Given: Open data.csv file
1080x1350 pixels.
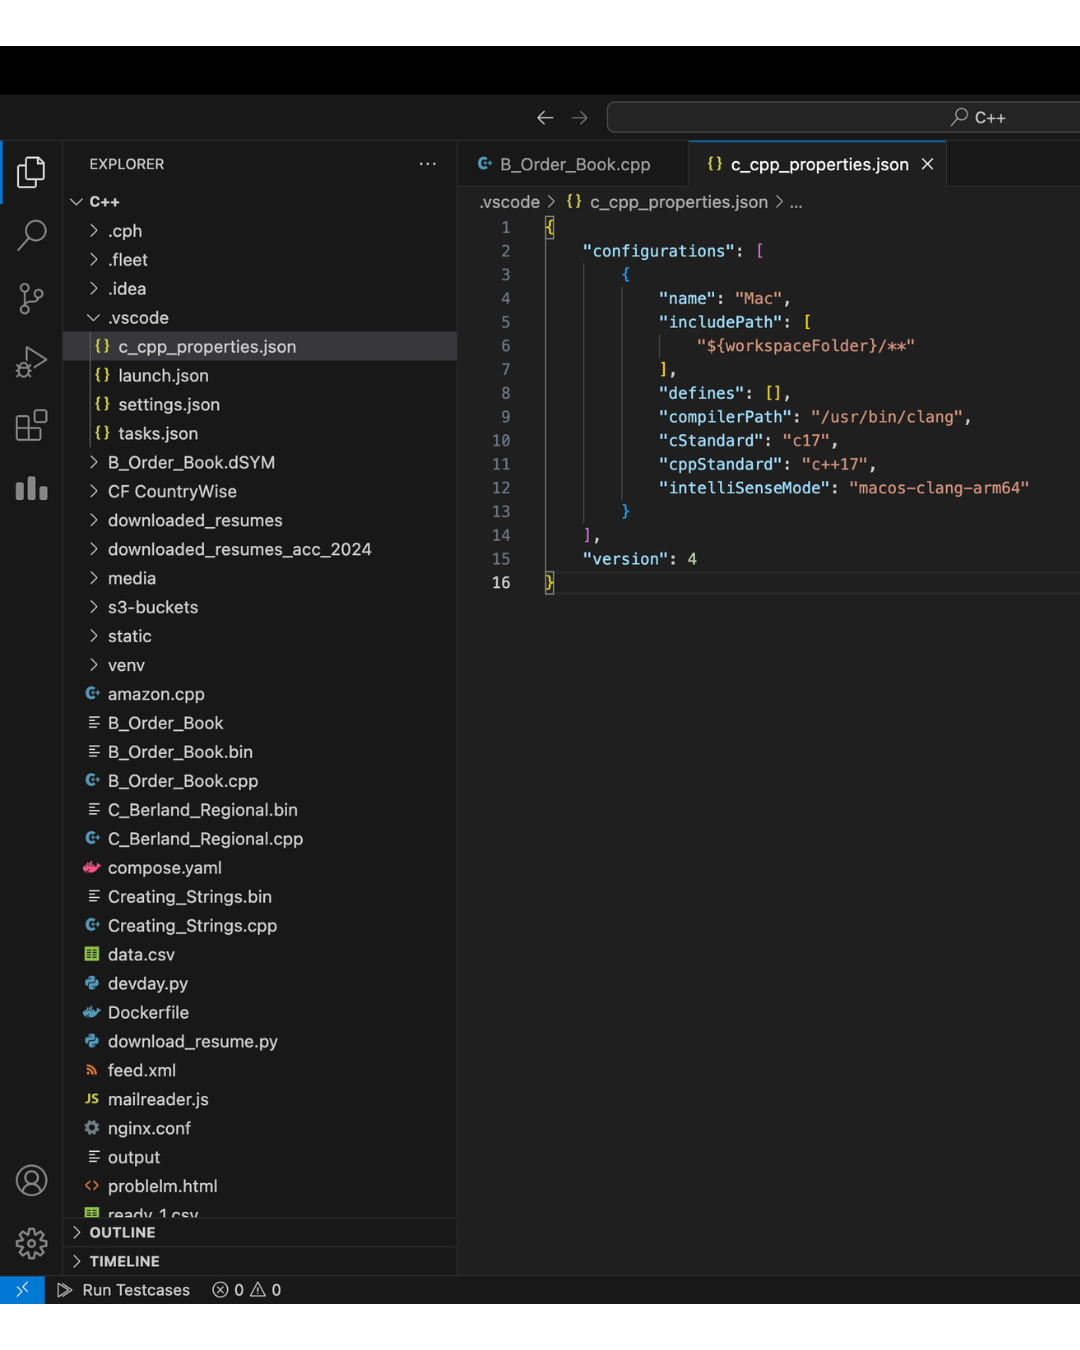Looking at the screenshot, I should pos(260,956).
